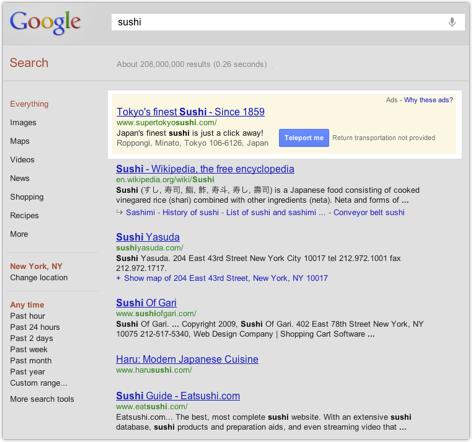Click the sushi search input field
Screen dimensions: 472x442
coord(288,22)
